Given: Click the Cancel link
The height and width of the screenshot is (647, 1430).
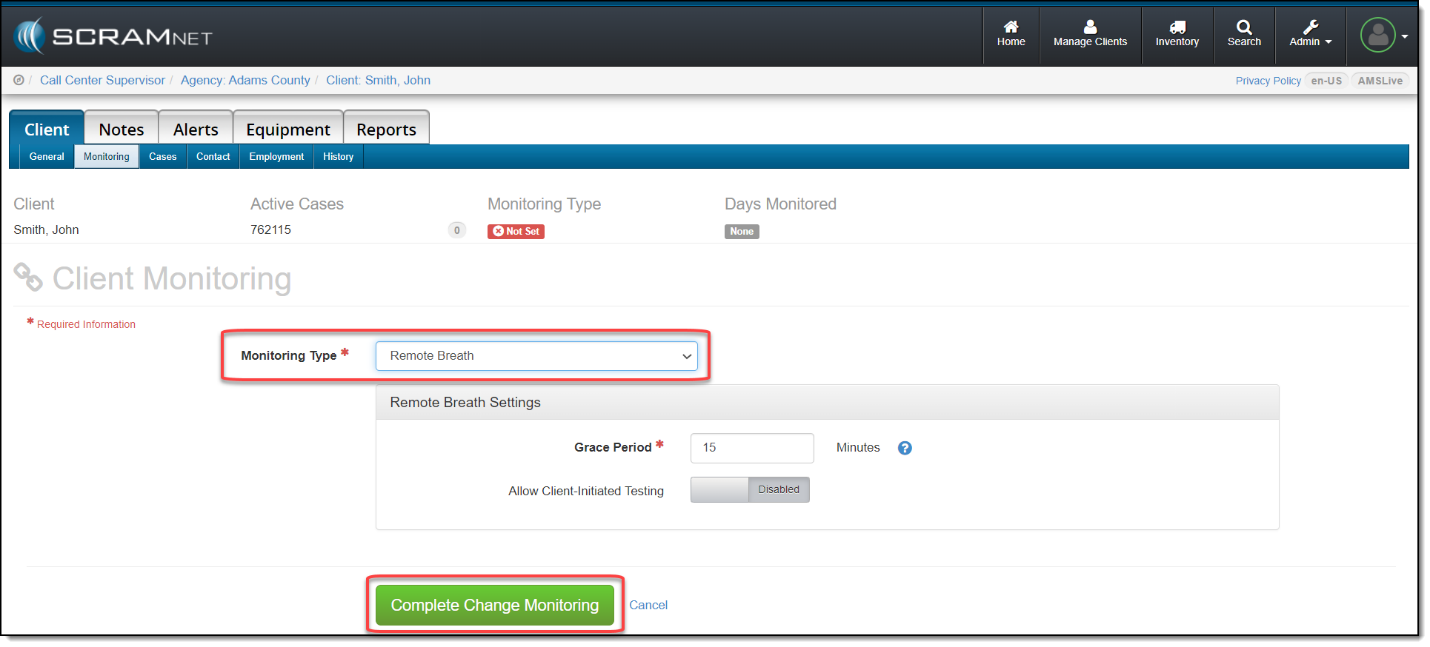Looking at the screenshot, I should click(x=648, y=605).
